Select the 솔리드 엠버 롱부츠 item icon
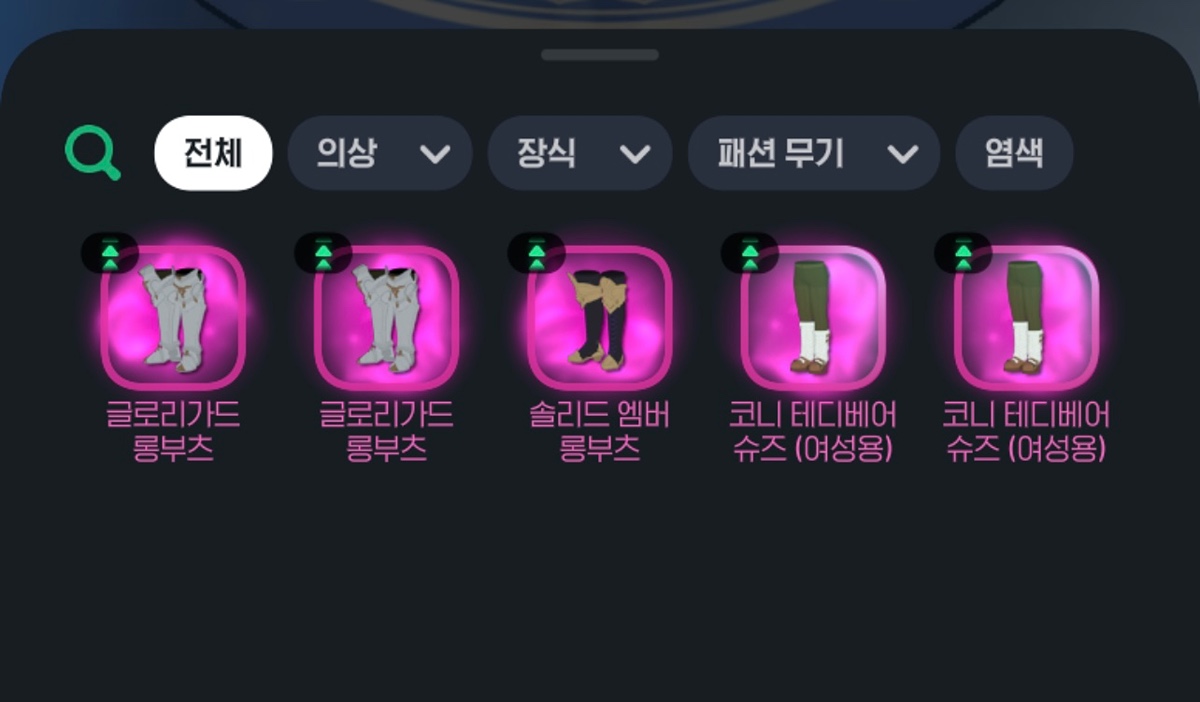 tap(599, 317)
